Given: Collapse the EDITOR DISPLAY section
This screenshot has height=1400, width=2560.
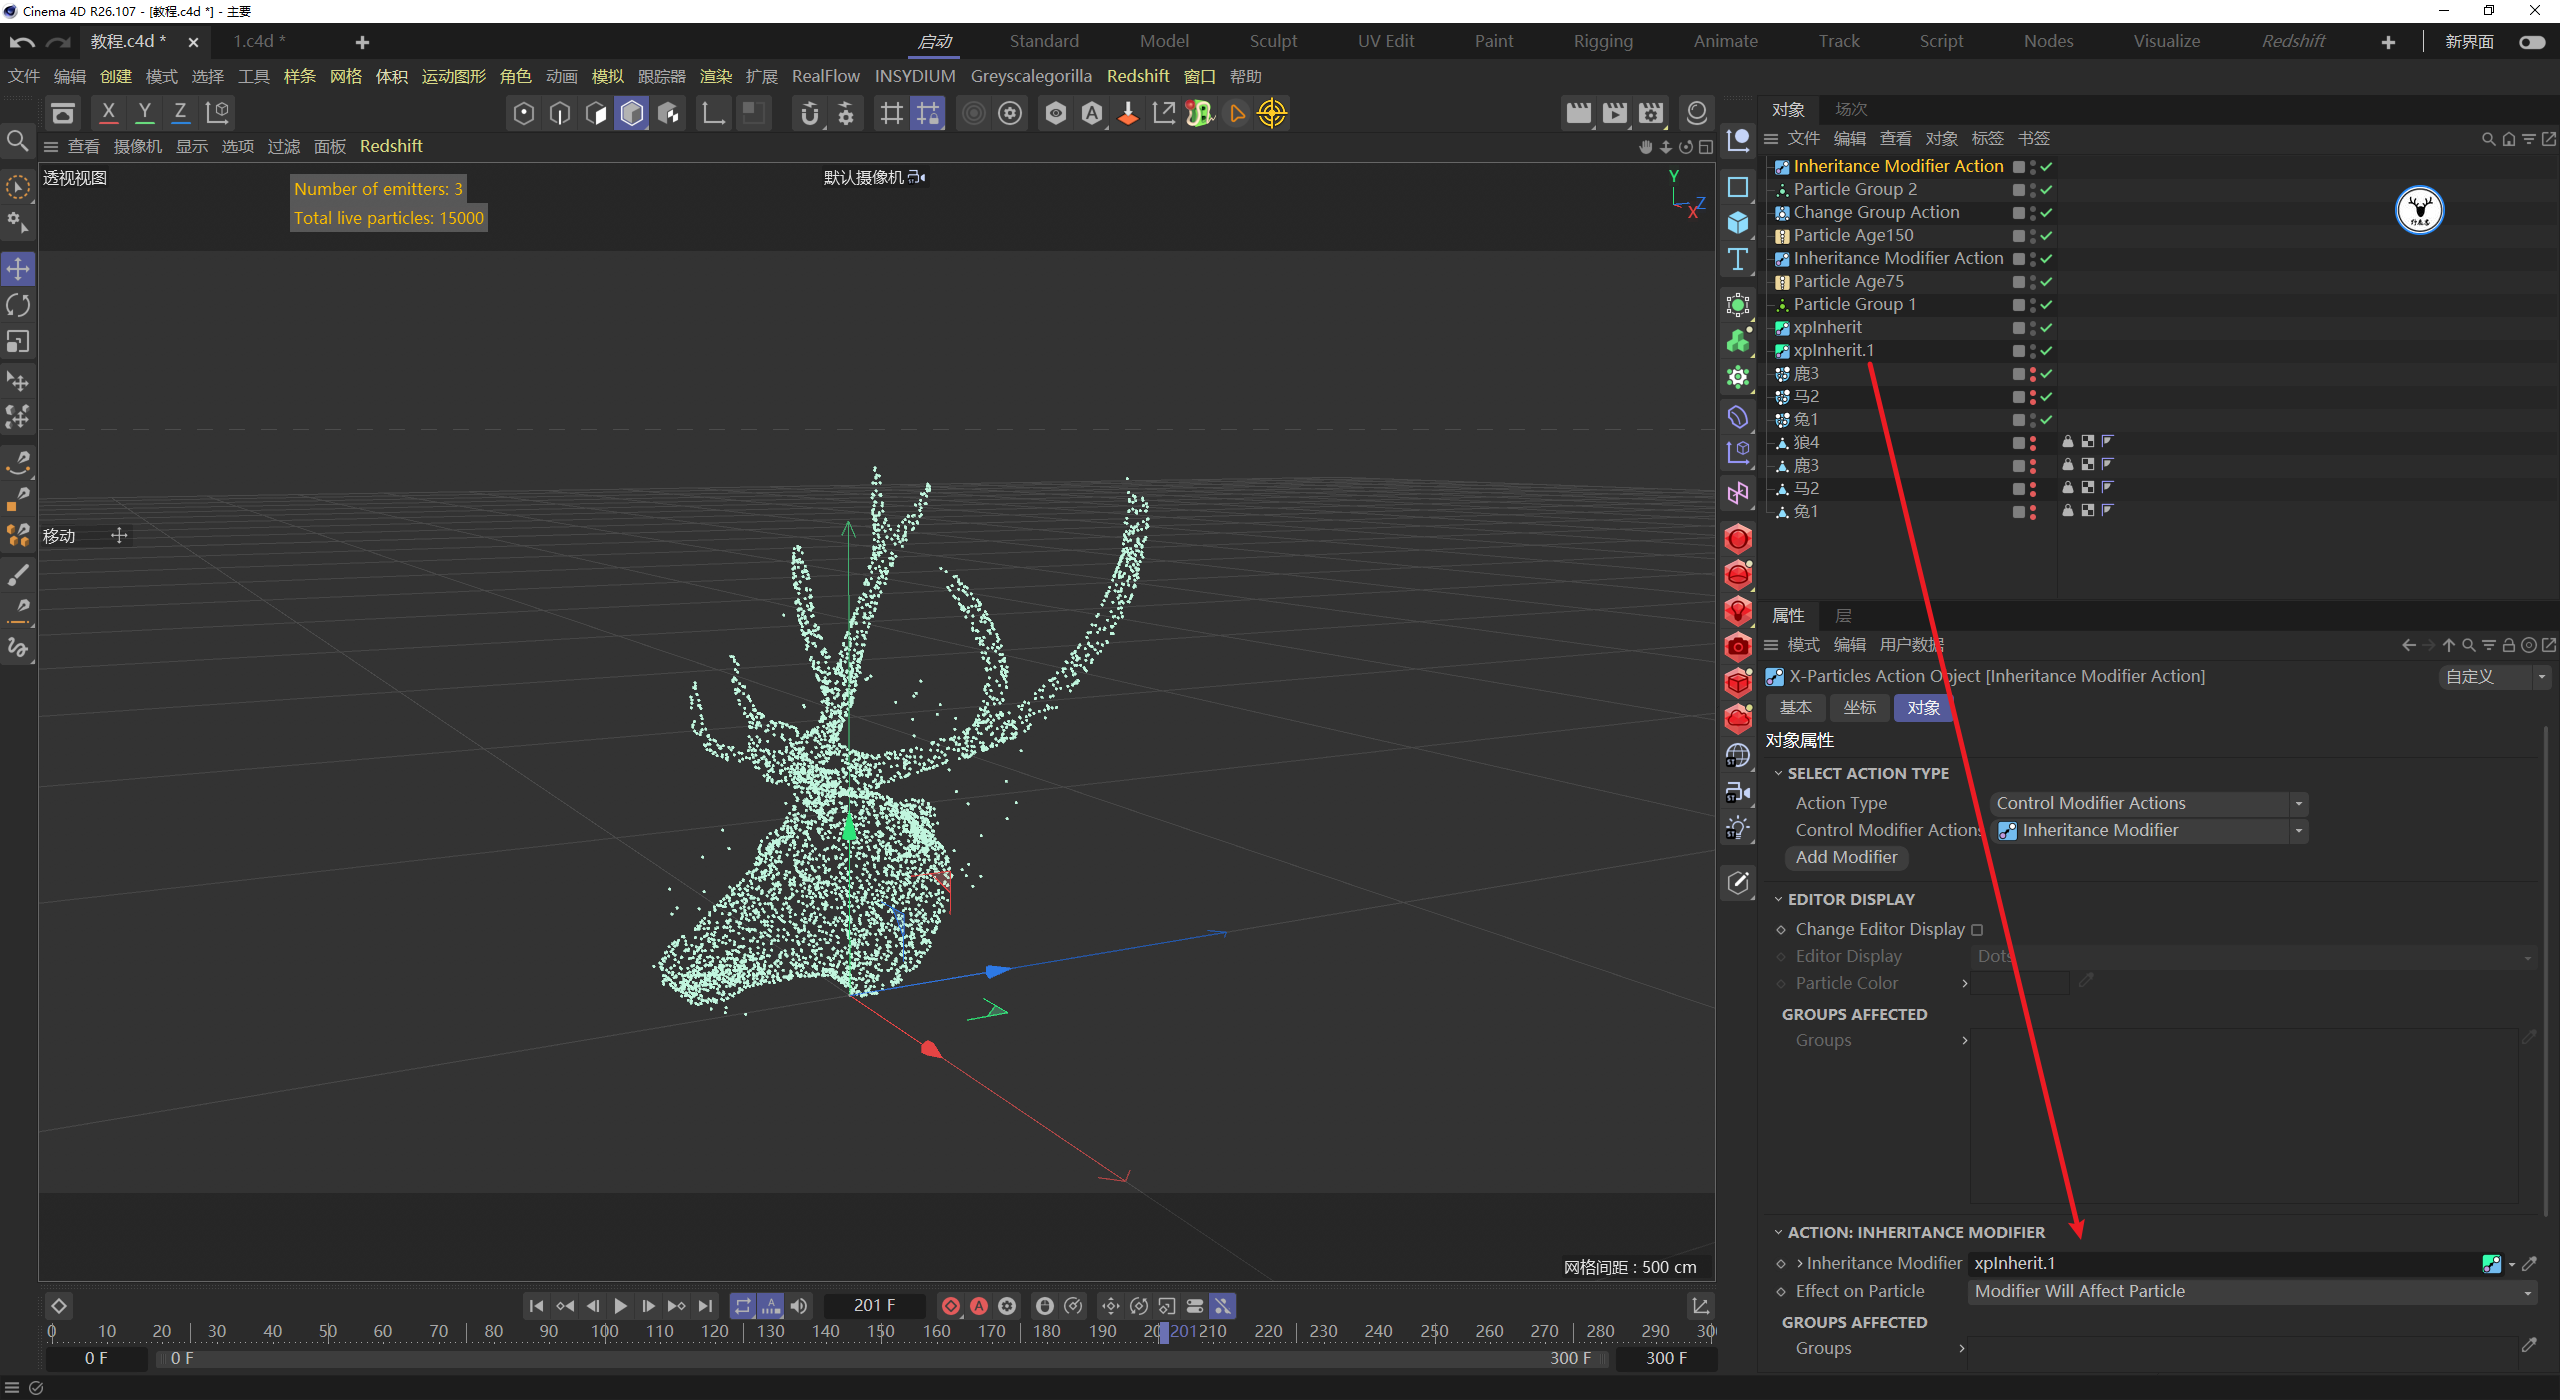Looking at the screenshot, I should [x=1778, y=900].
